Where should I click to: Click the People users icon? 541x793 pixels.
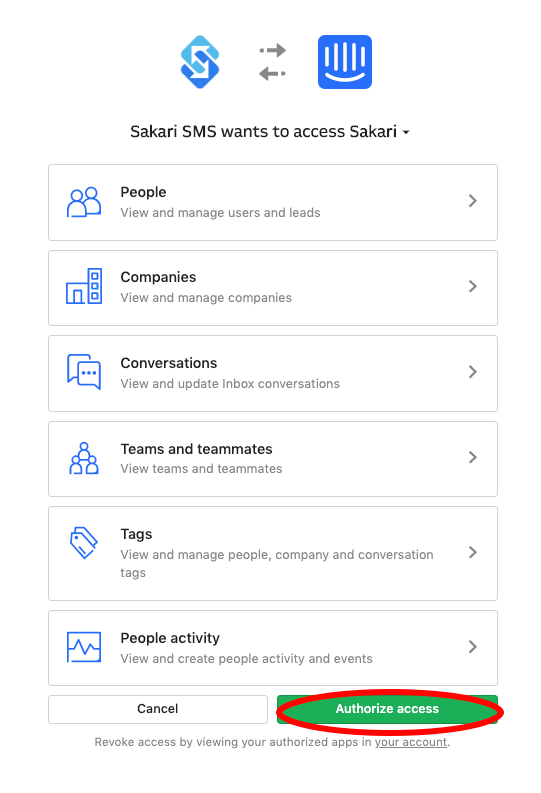pyautogui.click(x=84, y=202)
